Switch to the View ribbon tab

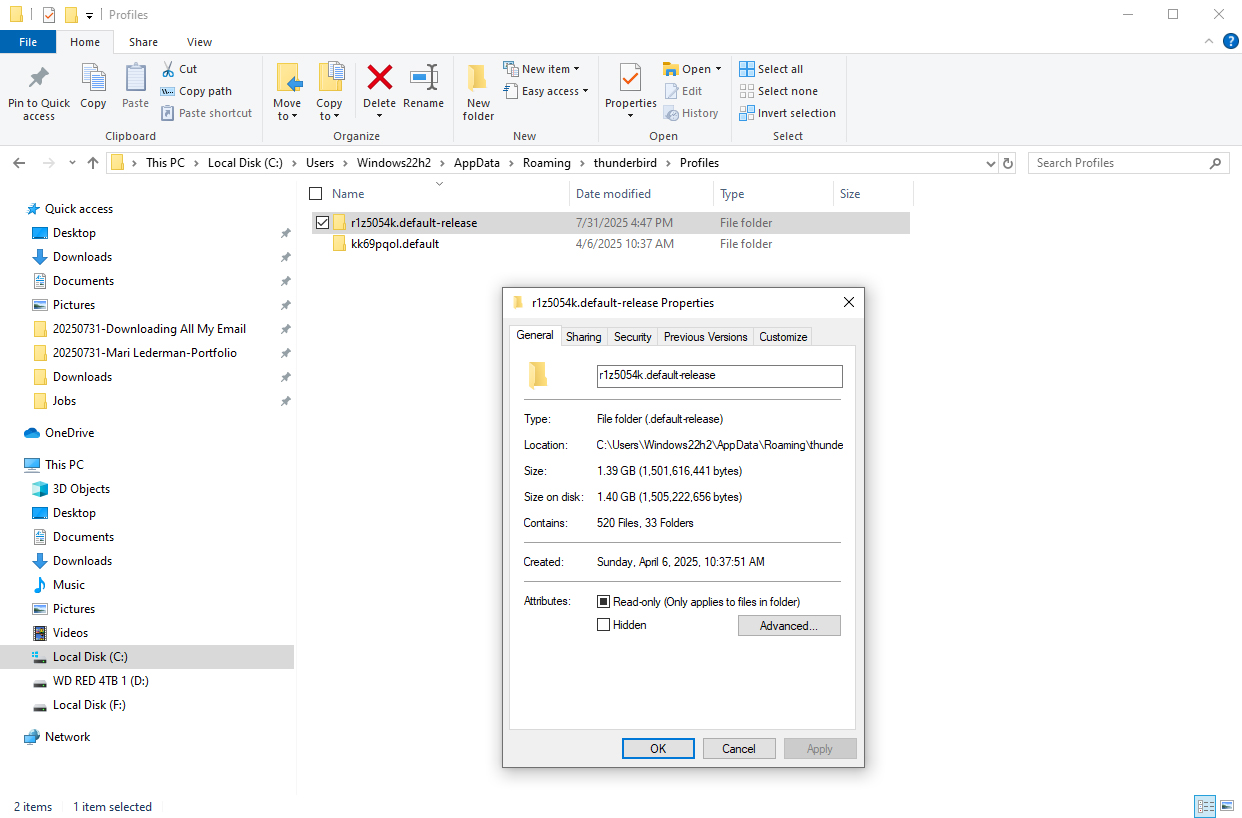199,42
